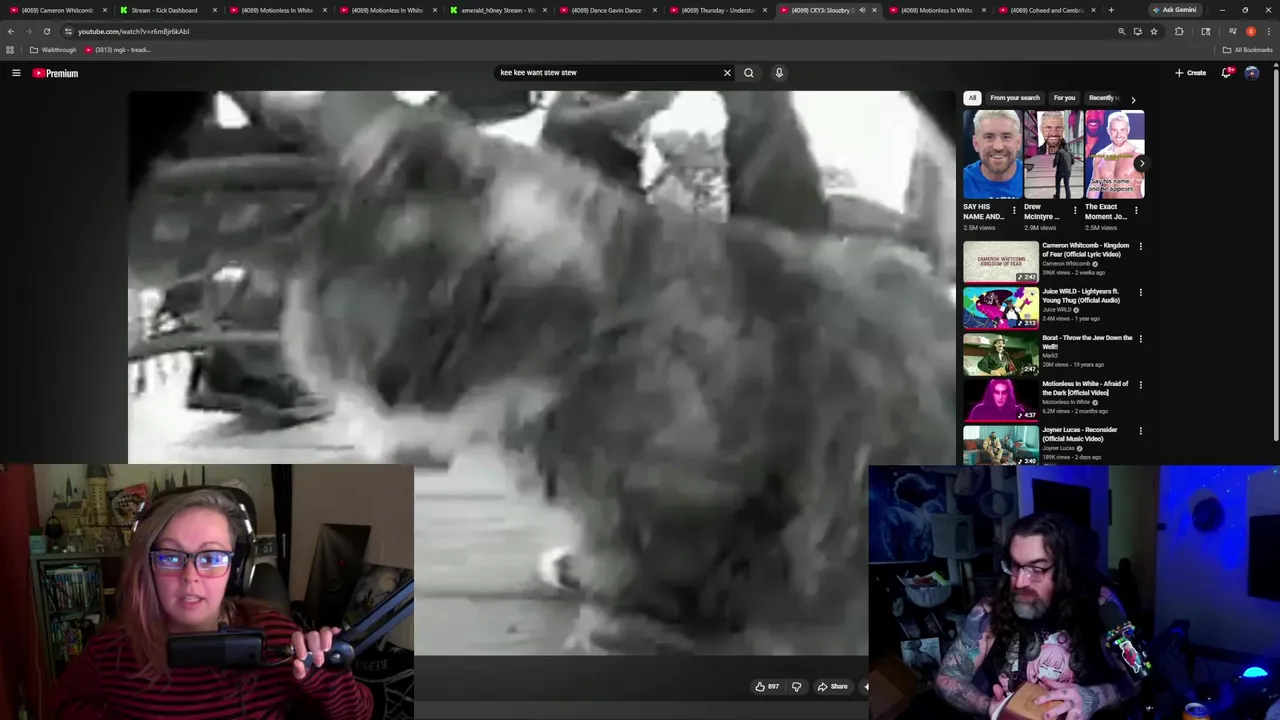The width and height of the screenshot is (1280, 720).
Task: Go to YouTube Premium home logo
Action: click(x=55, y=73)
